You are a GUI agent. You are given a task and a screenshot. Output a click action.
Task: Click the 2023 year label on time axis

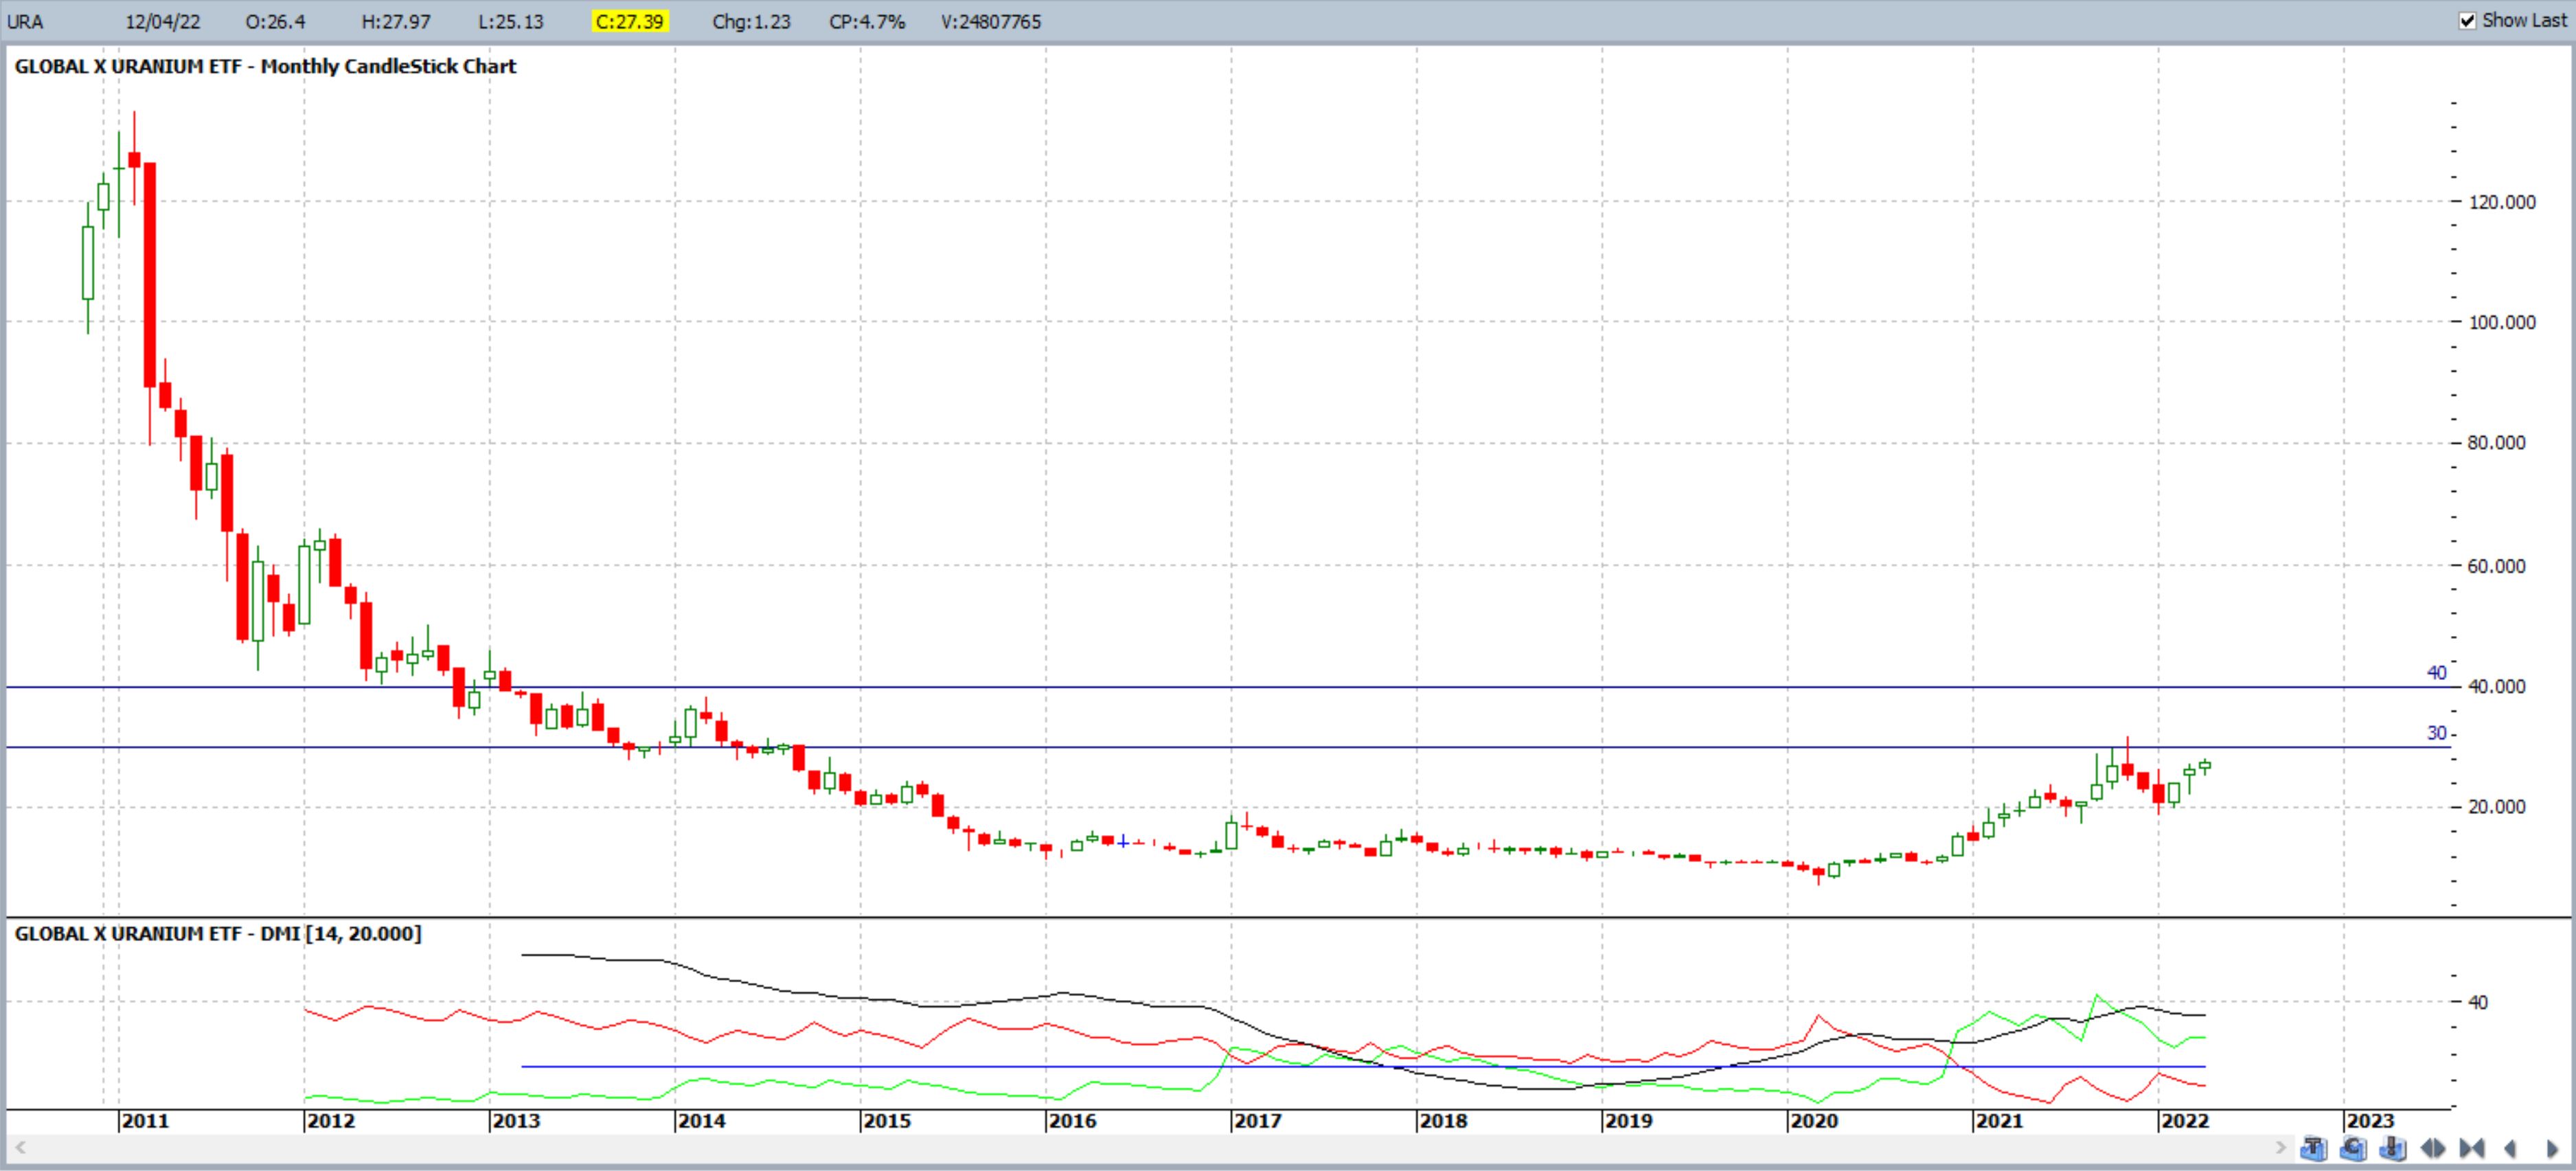(2370, 1121)
